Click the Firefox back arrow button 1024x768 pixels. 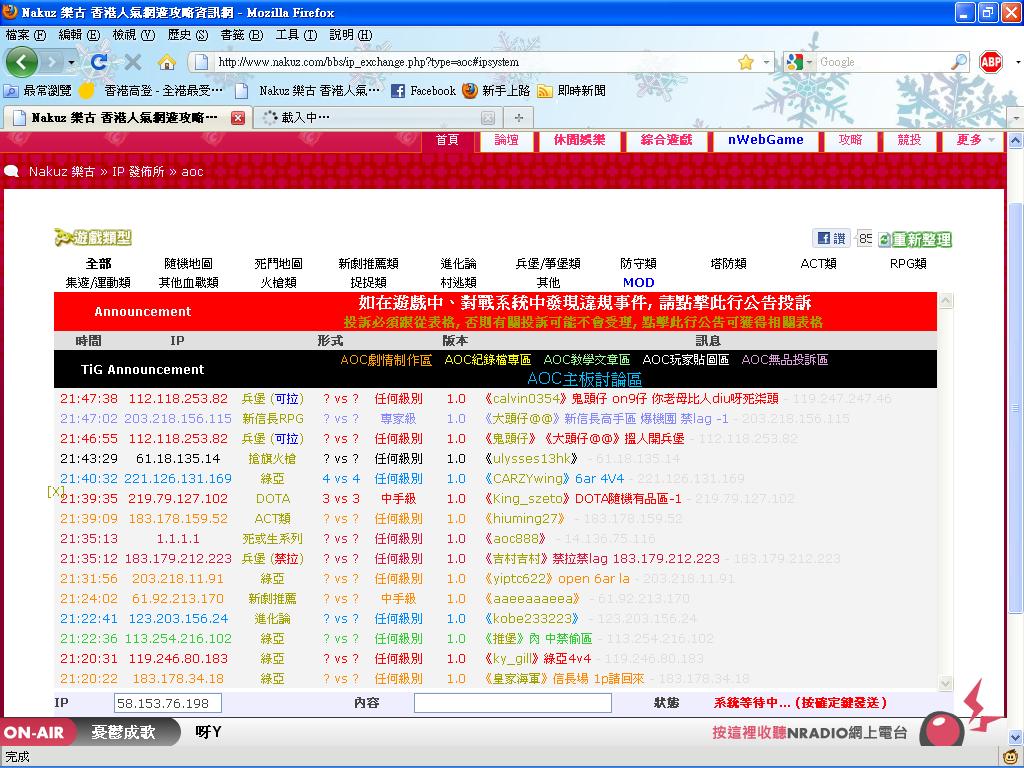(22, 62)
